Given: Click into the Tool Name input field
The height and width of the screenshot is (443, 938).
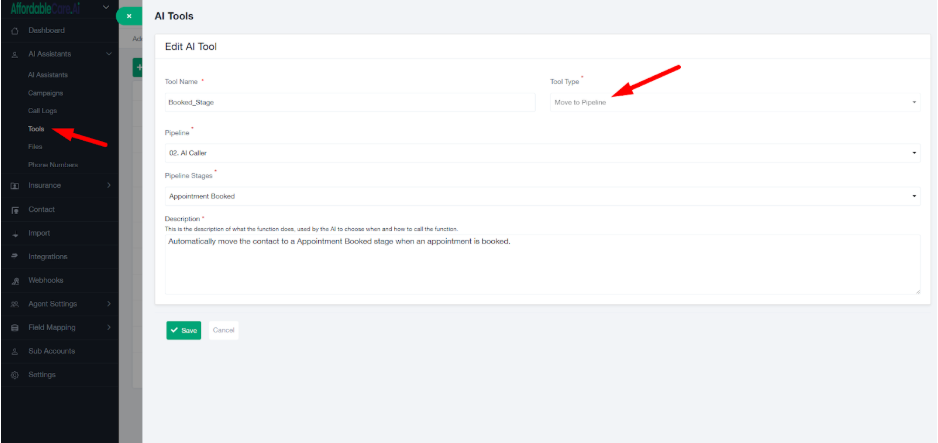Looking at the screenshot, I should (x=350, y=102).
